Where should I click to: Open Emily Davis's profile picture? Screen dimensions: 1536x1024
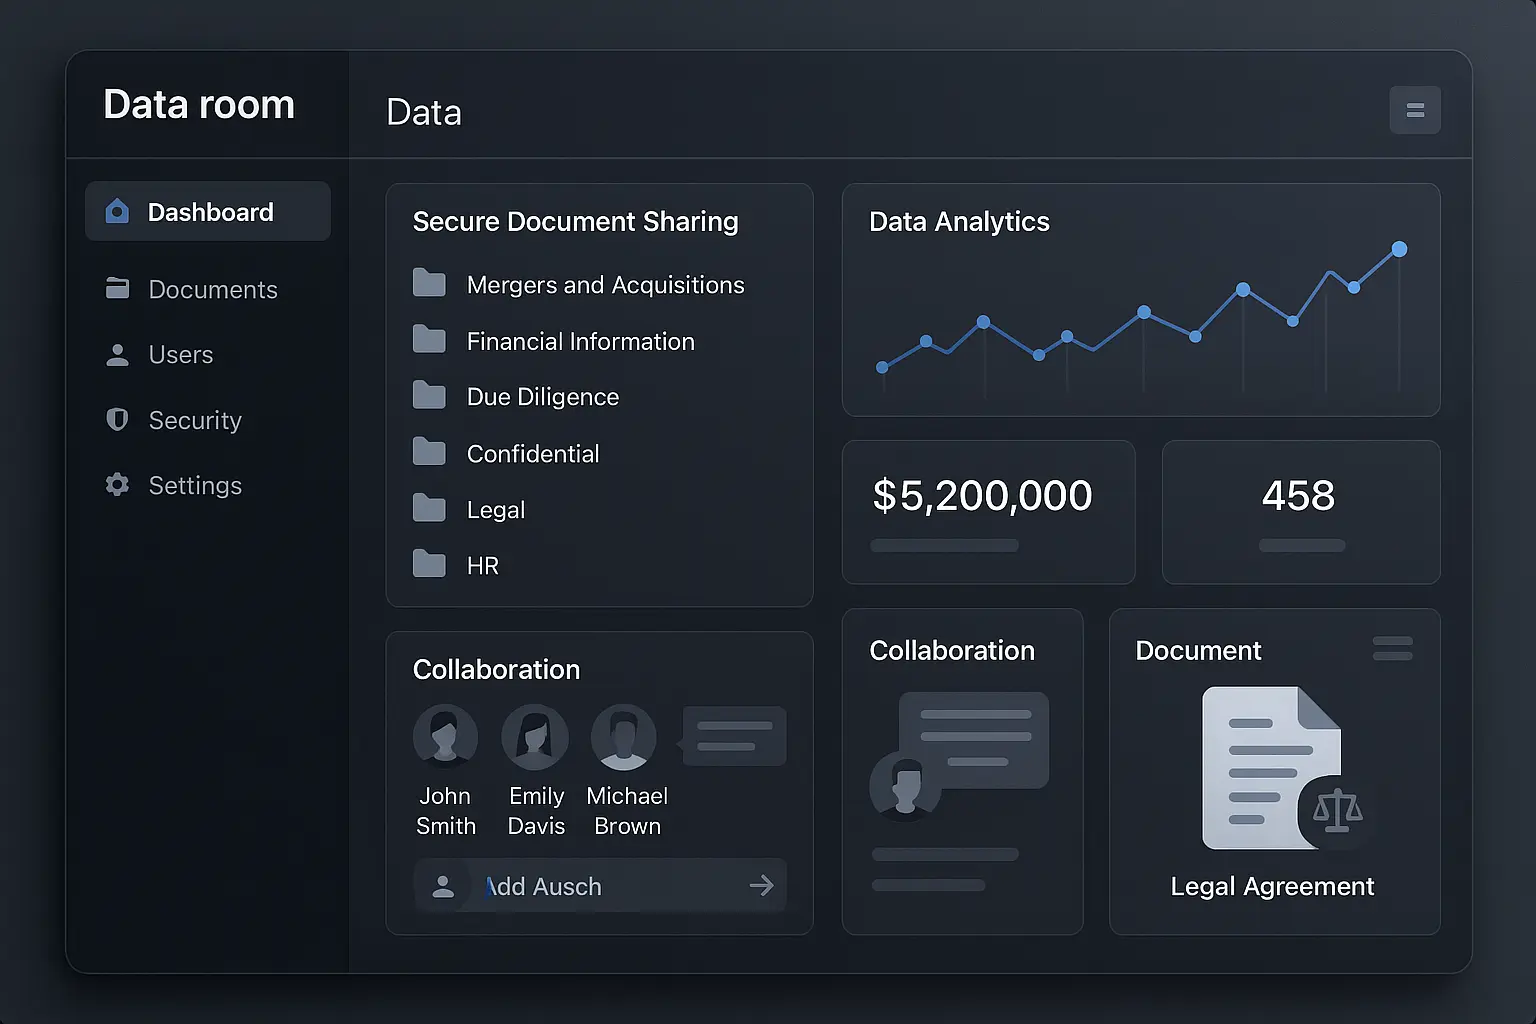click(536, 736)
